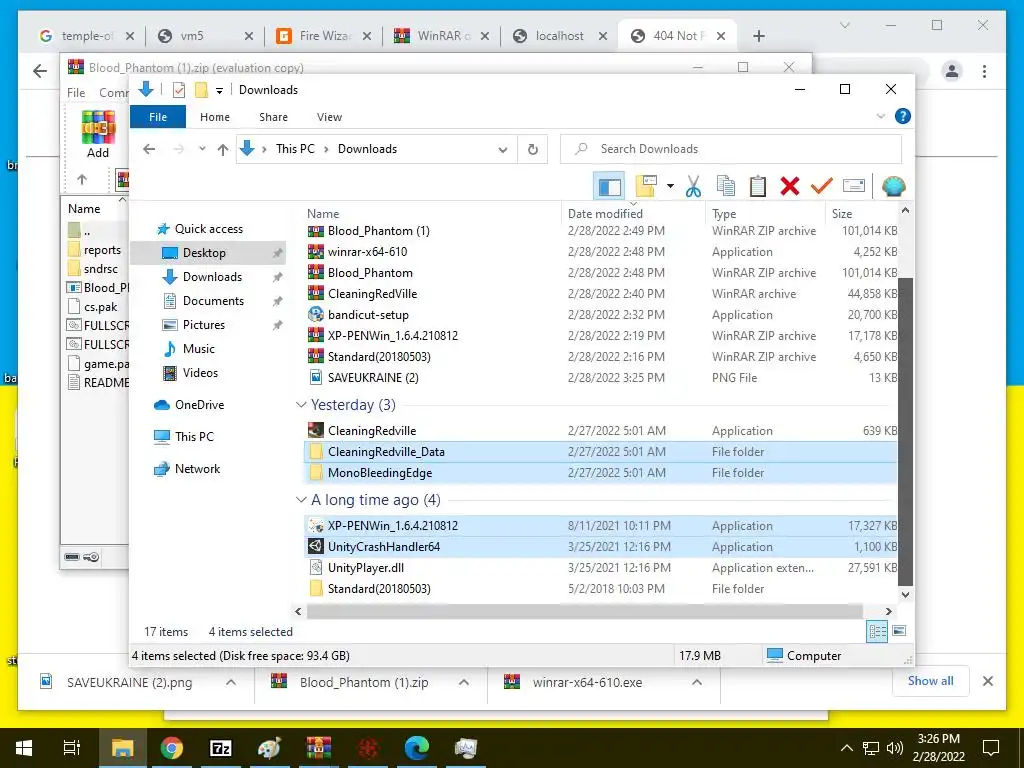This screenshot has width=1024, height=768.
Task: Click the Paste clipboard icon in toolbar
Action: point(758,186)
